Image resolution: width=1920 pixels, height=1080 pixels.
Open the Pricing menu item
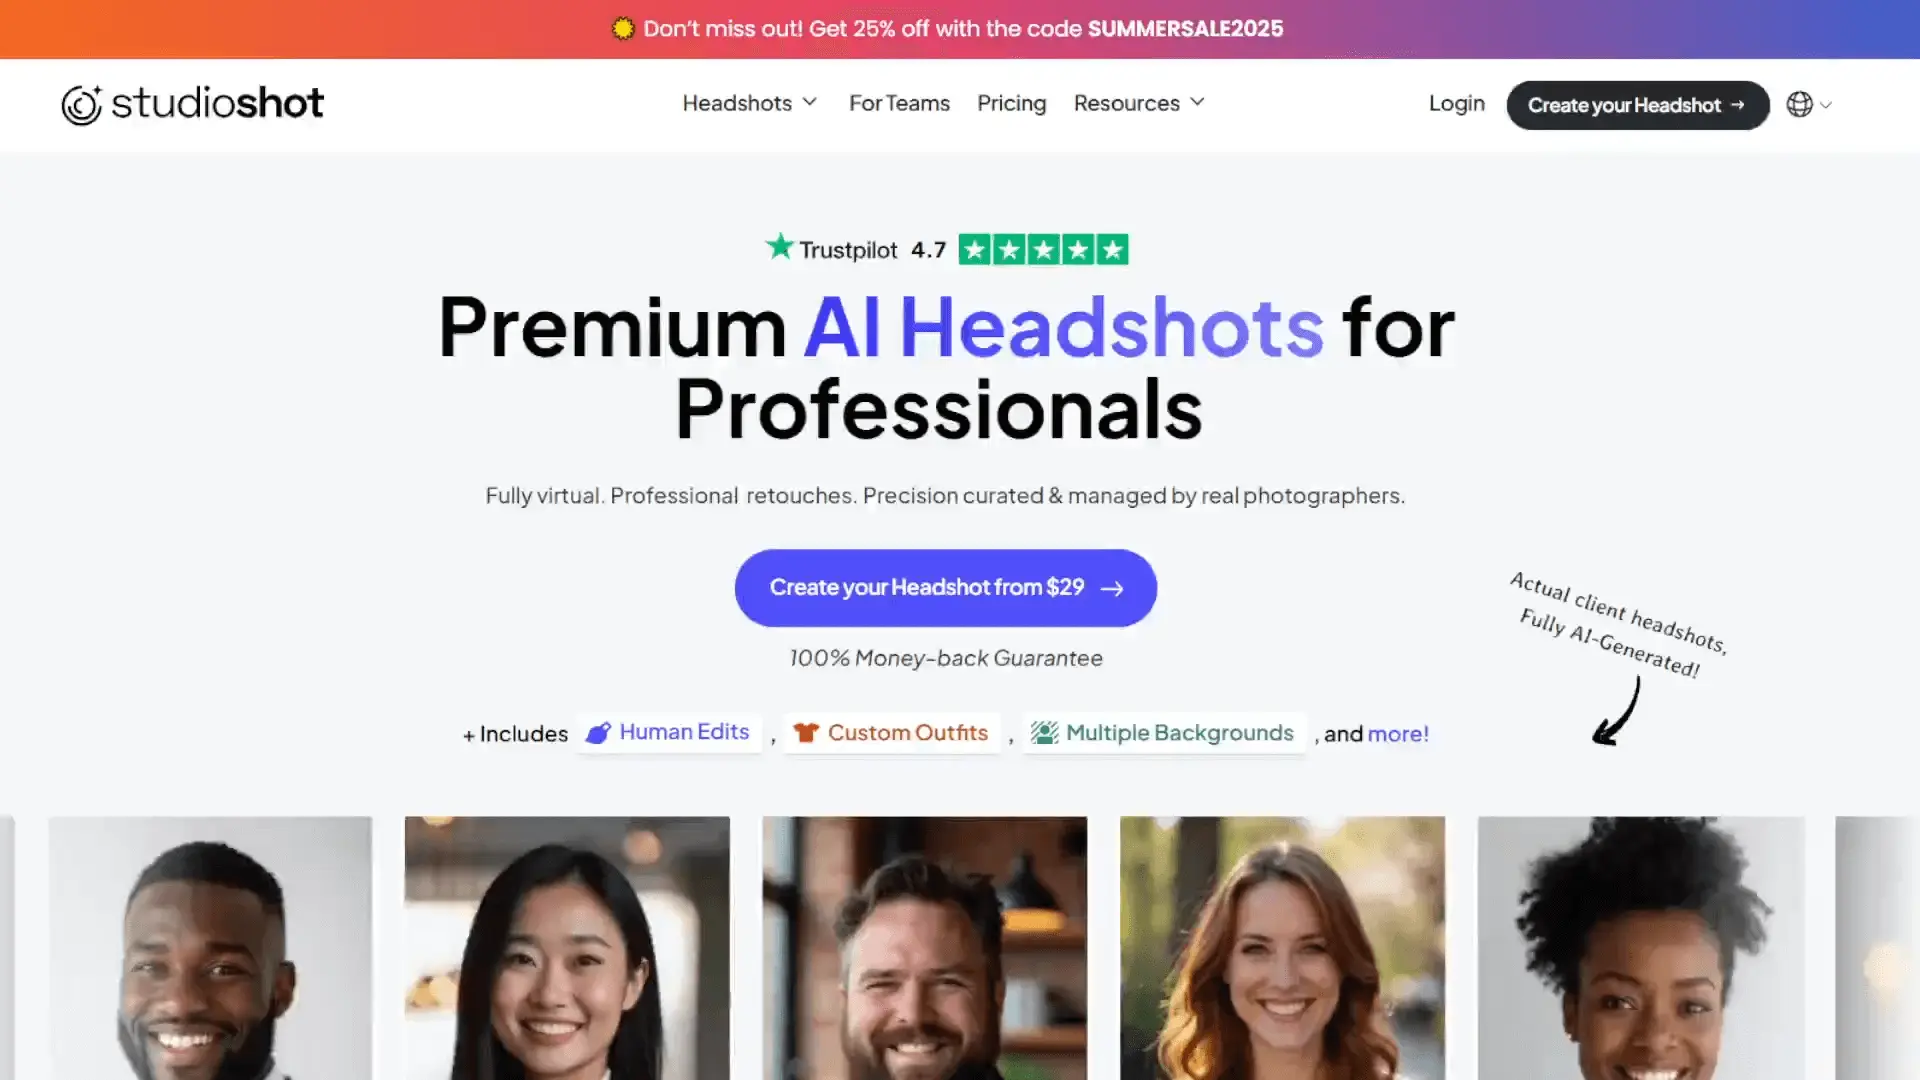pyautogui.click(x=1011, y=103)
